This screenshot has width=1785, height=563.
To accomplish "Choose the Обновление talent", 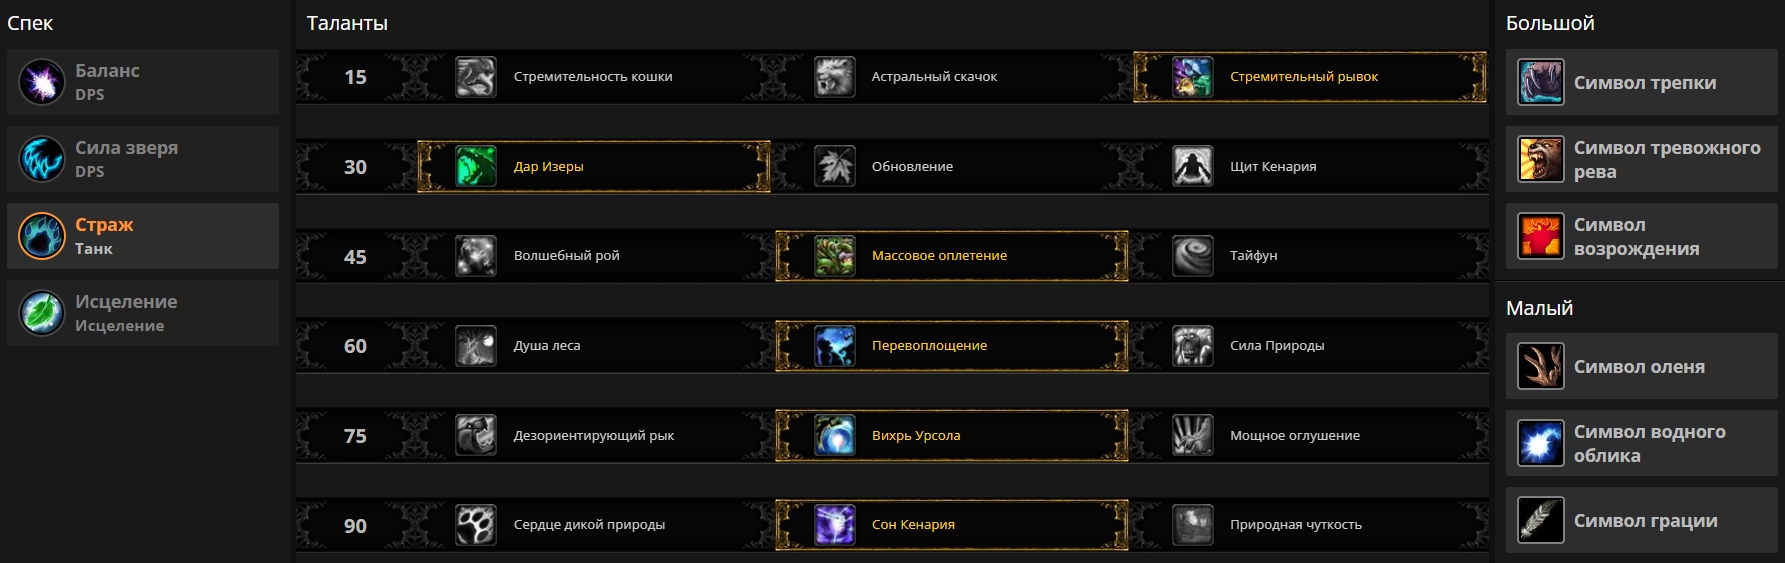I will pyautogui.click(x=911, y=167).
